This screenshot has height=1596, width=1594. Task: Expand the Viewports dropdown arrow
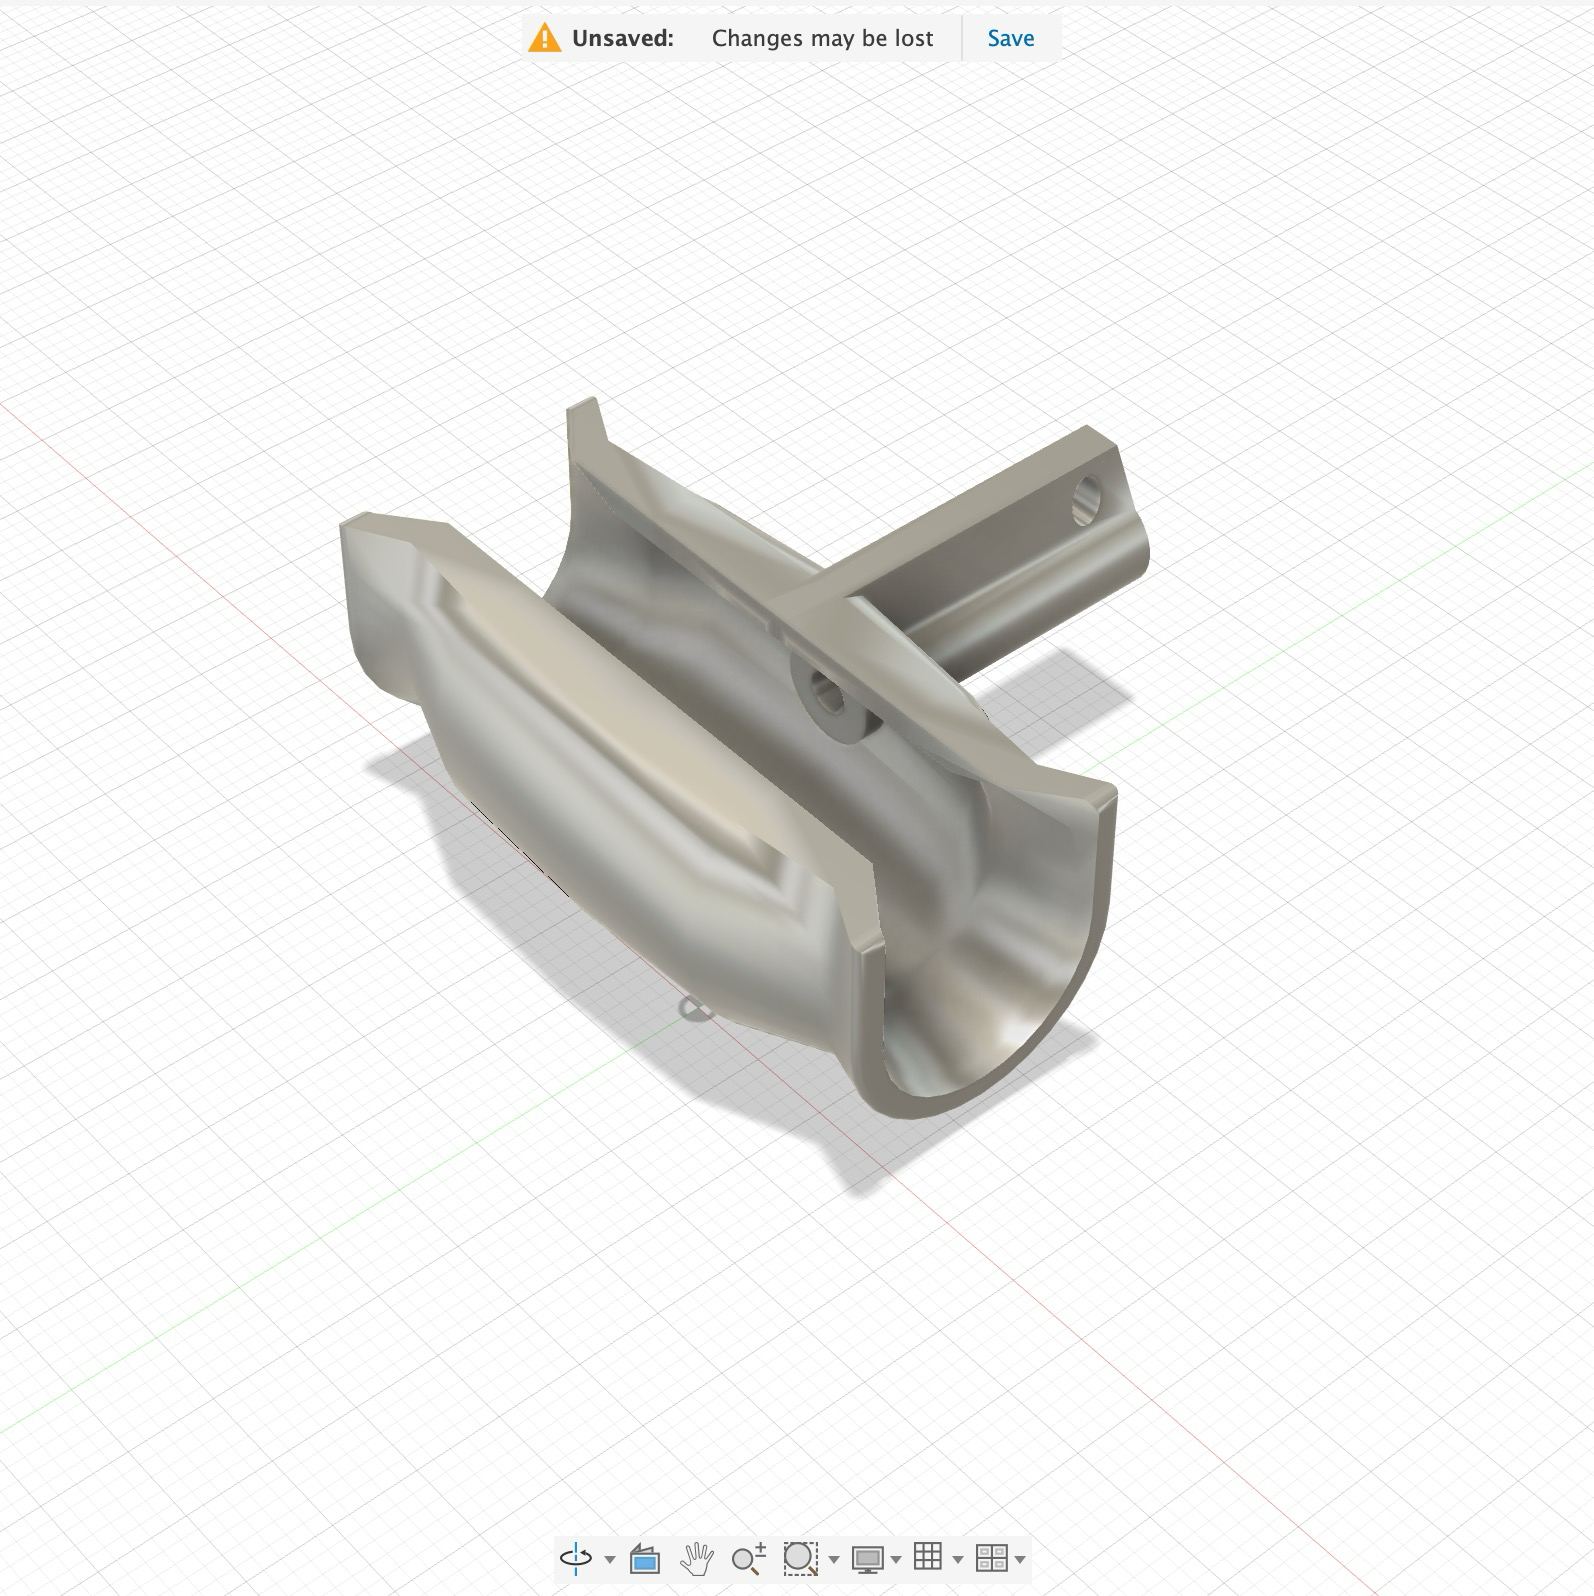coord(1020,1559)
